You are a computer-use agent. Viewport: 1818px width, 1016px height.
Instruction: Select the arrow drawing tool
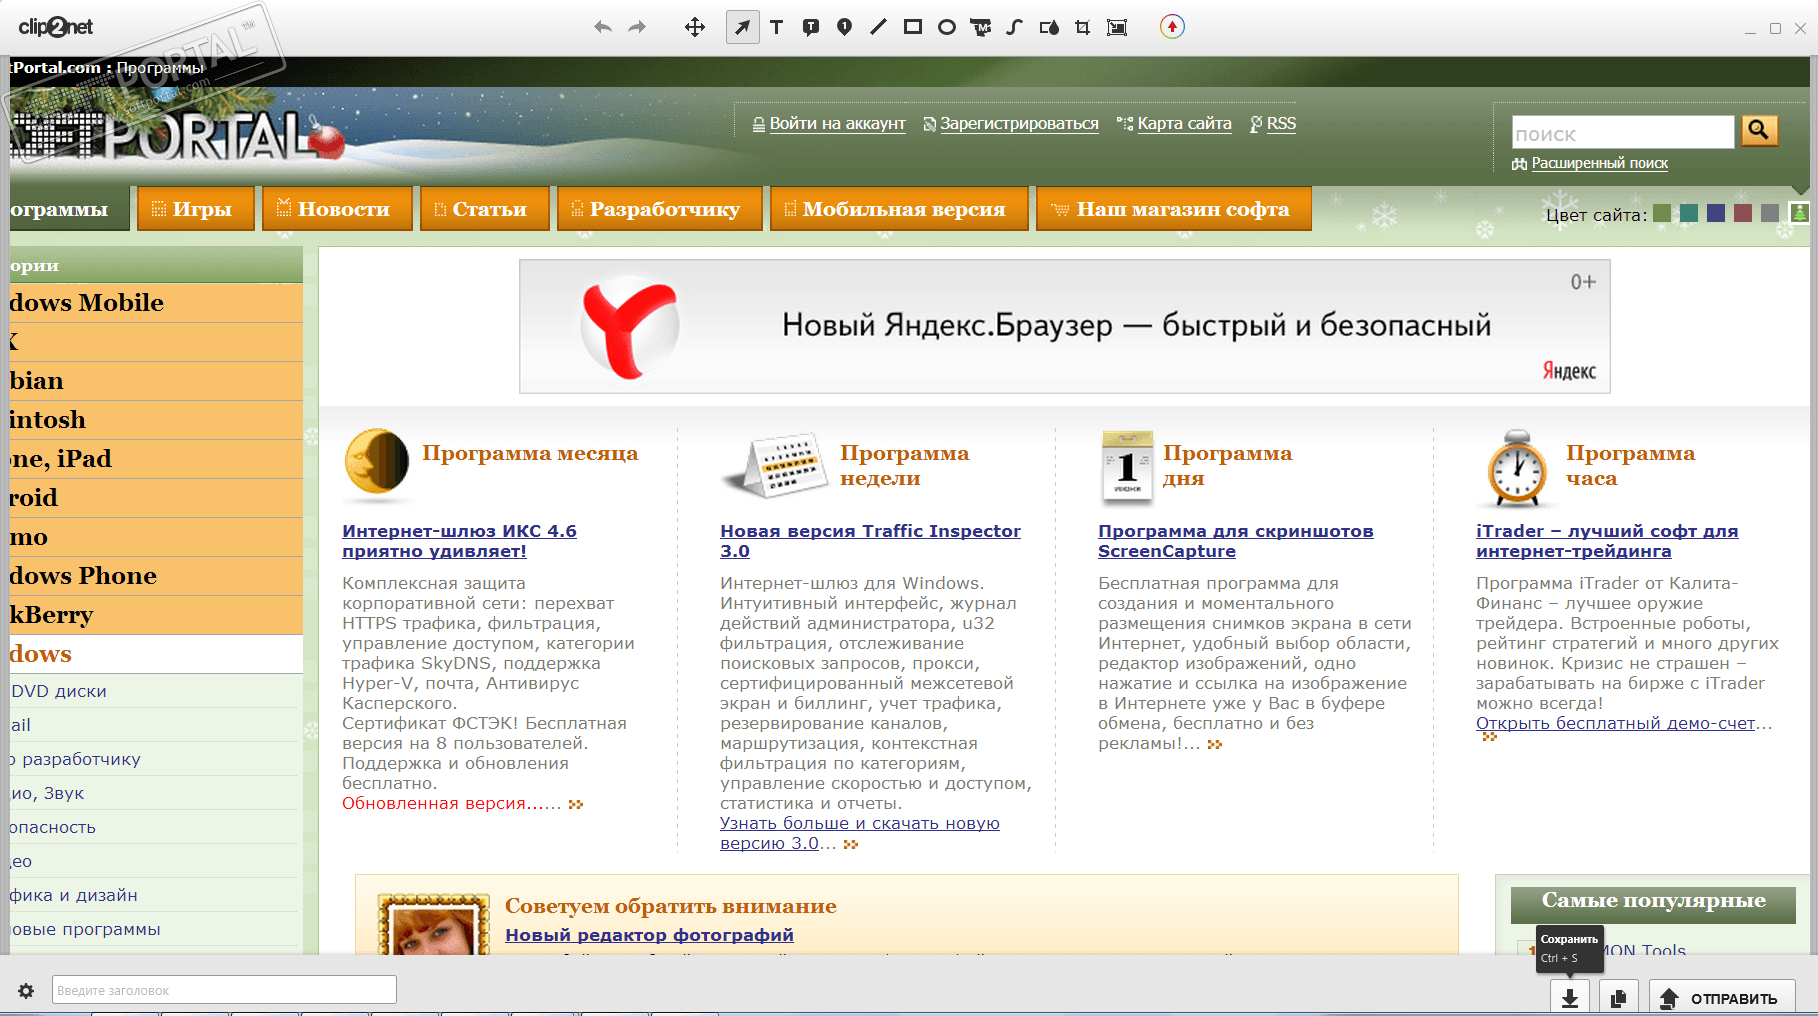(742, 27)
